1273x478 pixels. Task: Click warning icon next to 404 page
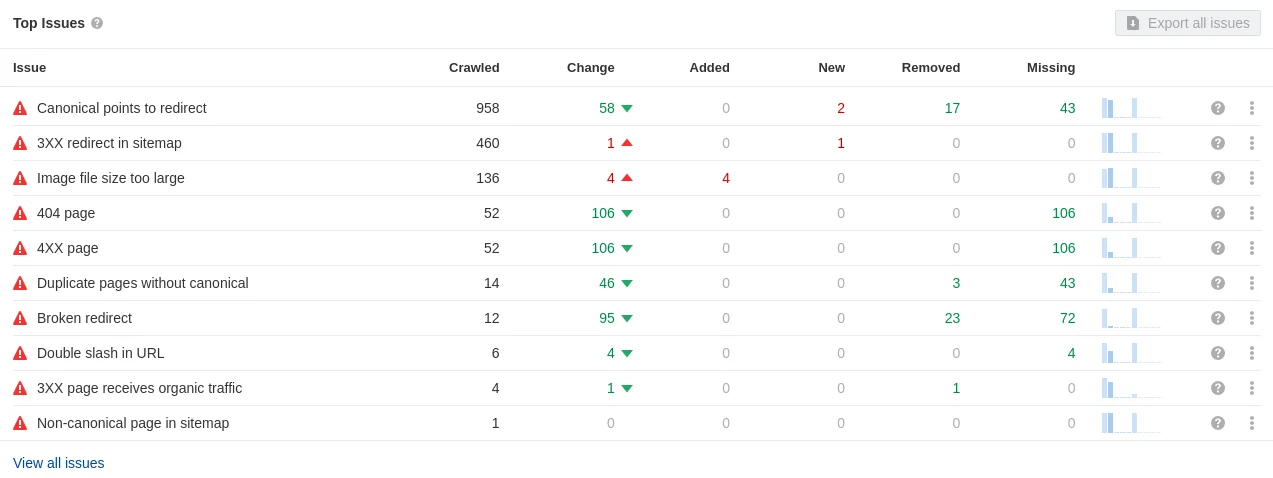(20, 213)
